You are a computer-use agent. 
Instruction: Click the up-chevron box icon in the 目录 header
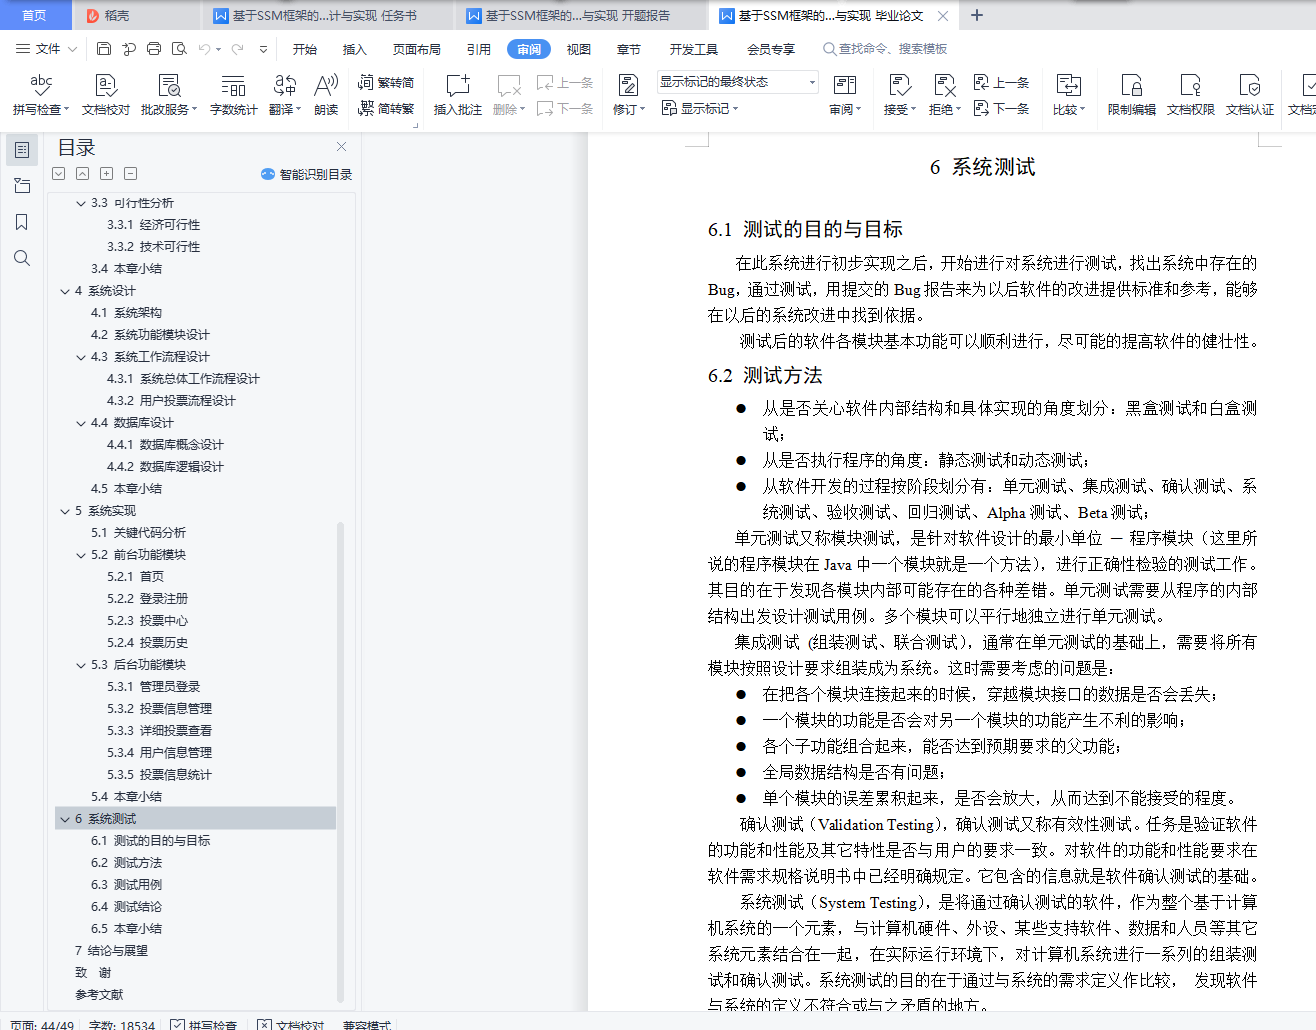83,174
